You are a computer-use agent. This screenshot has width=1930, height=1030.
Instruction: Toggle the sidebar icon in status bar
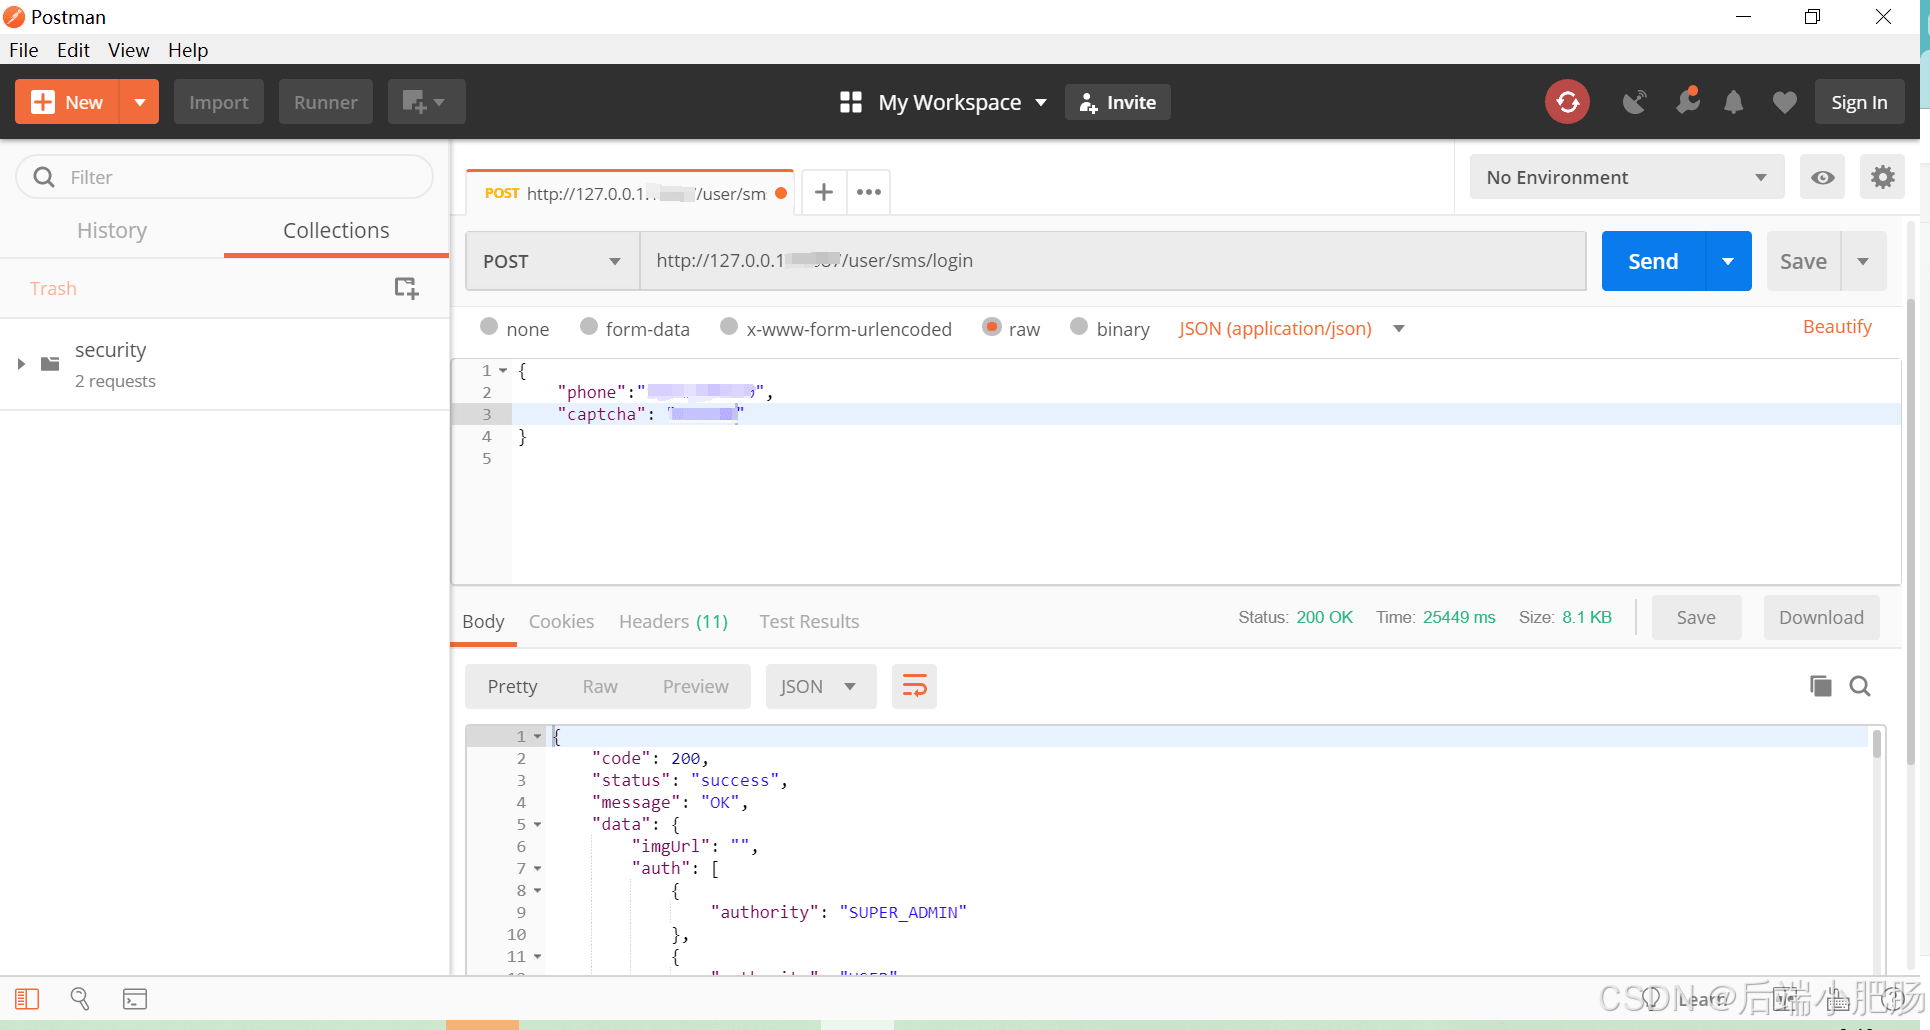[x=27, y=998]
